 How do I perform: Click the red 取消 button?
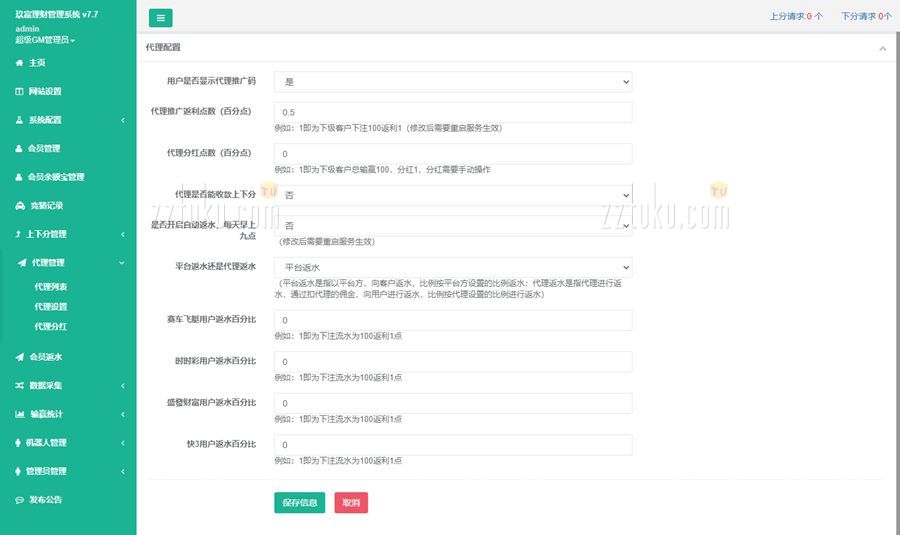click(351, 503)
